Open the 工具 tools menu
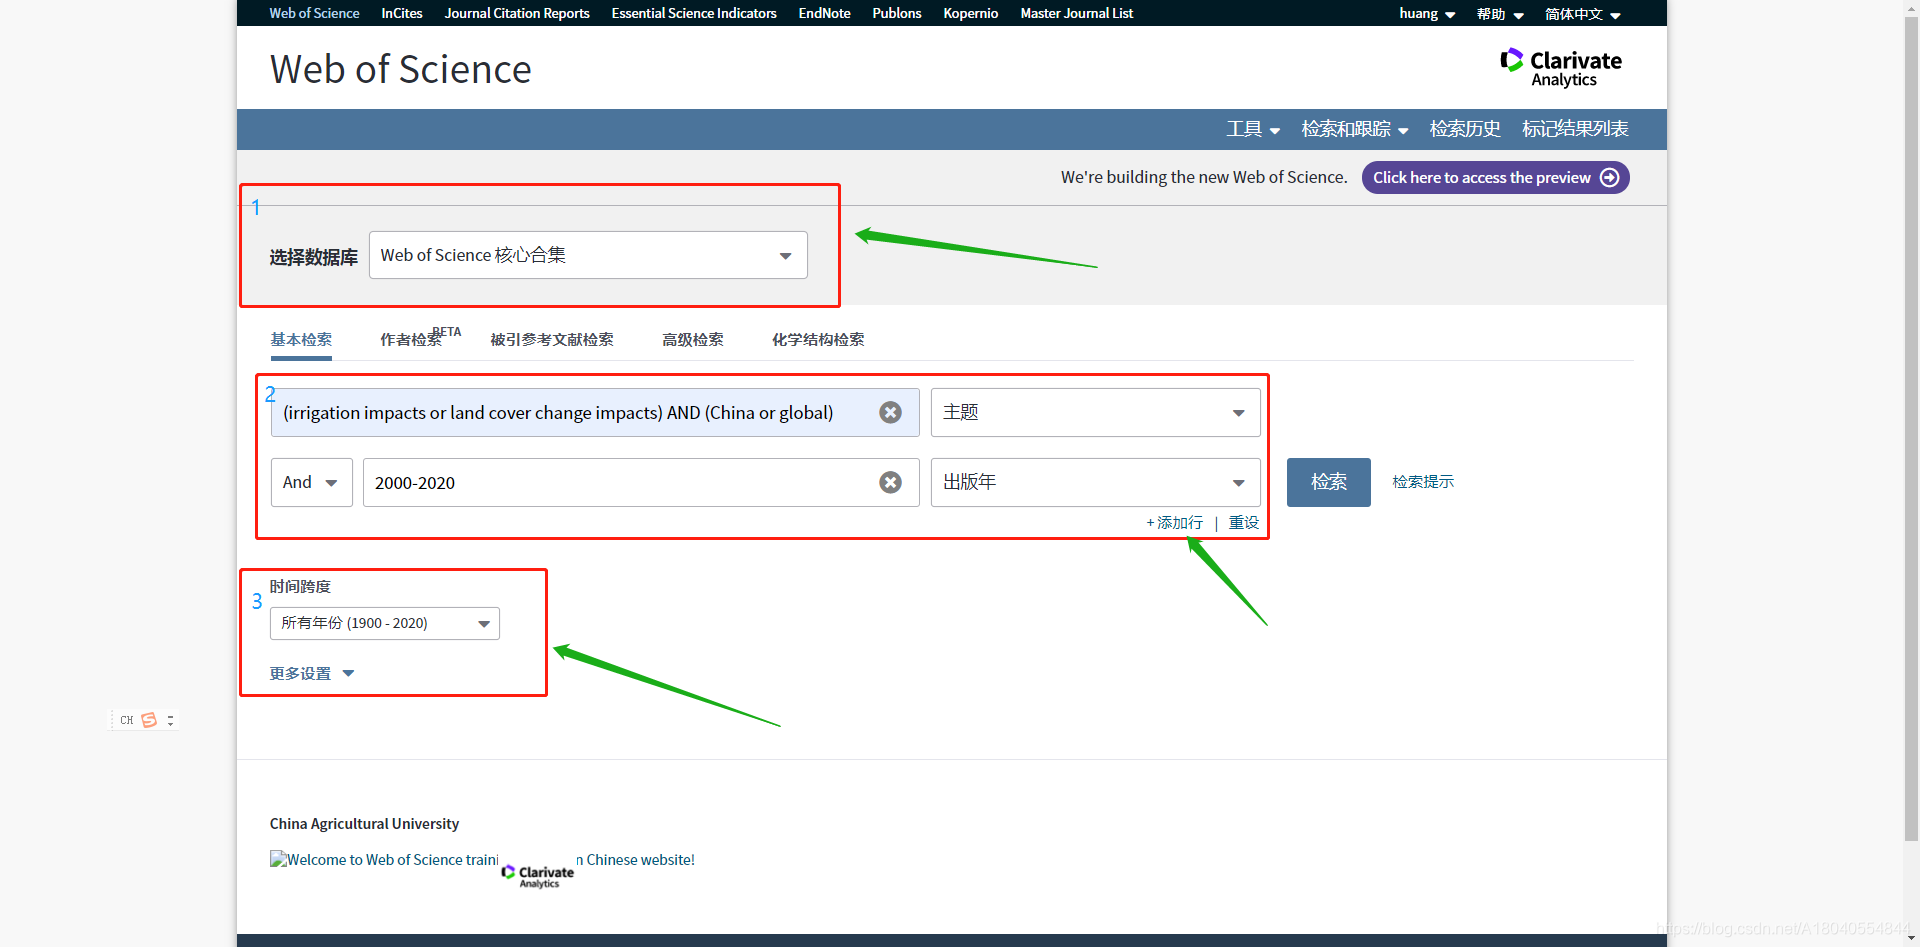The height and width of the screenshot is (947, 1920). tap(1253, 129)
